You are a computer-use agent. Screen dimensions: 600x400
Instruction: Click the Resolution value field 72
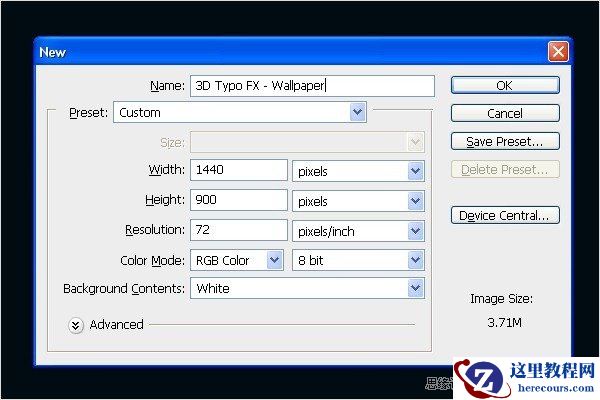[239, 230]
